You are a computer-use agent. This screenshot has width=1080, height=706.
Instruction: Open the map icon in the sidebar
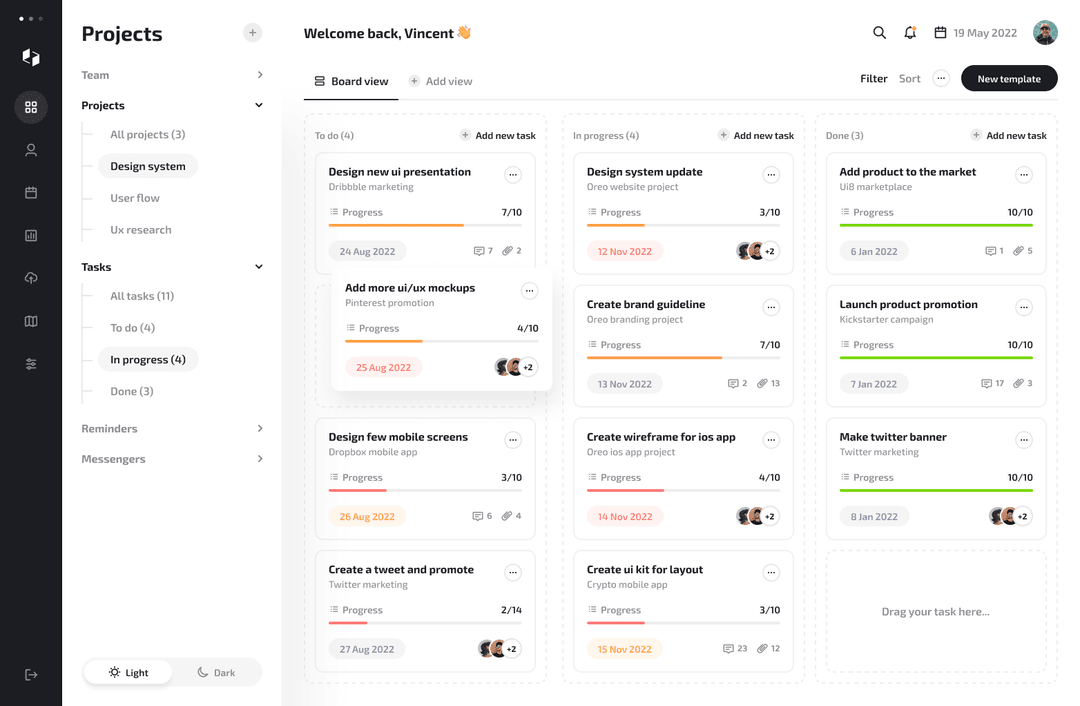30,320
